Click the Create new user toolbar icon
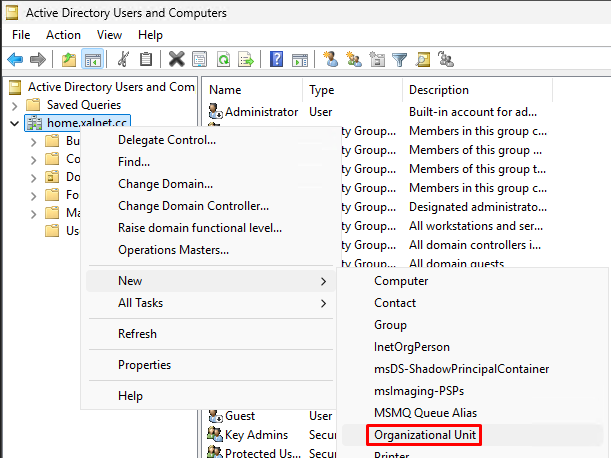The width and height of the screenshot is (611, 458). (x=331, y=60)
